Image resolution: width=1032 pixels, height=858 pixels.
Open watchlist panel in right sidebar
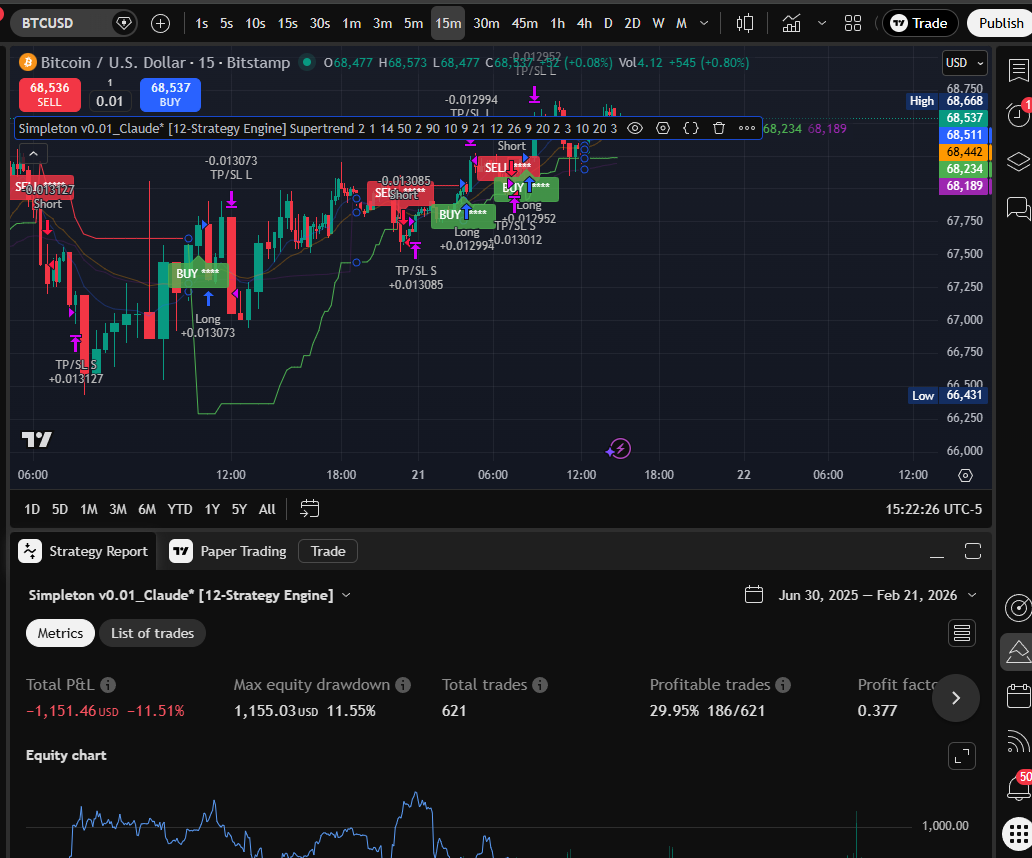(1018, 71)
